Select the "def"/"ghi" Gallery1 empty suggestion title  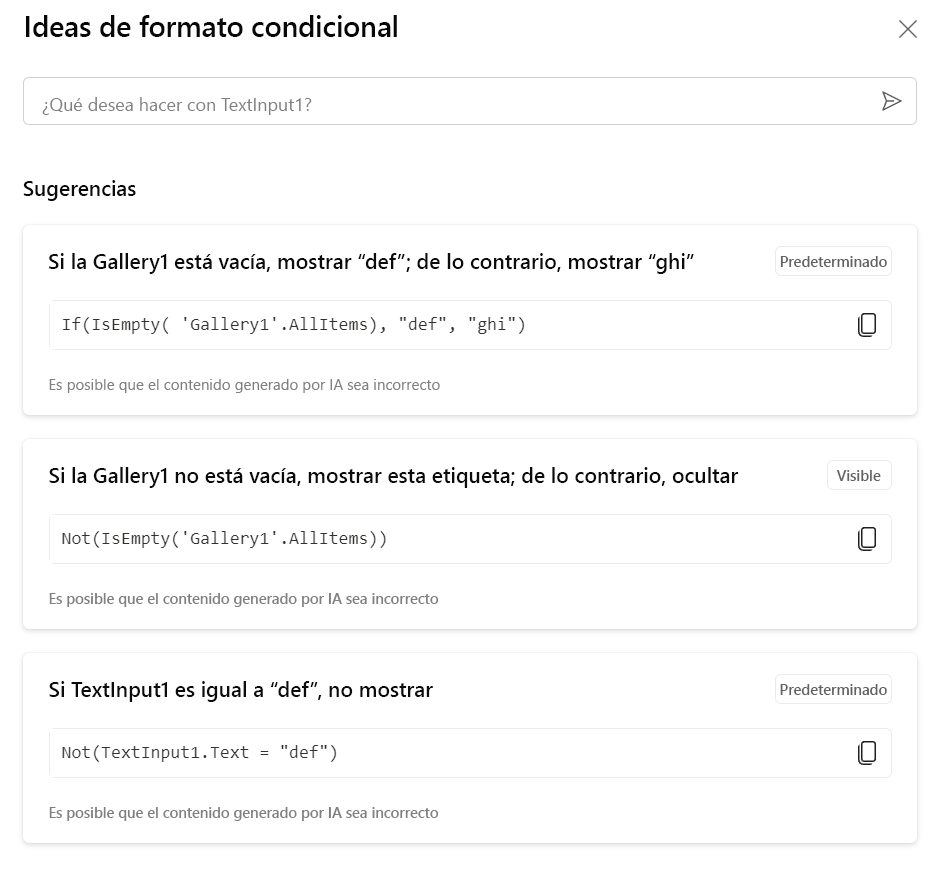pyautogui.click(x=371, y=262)
